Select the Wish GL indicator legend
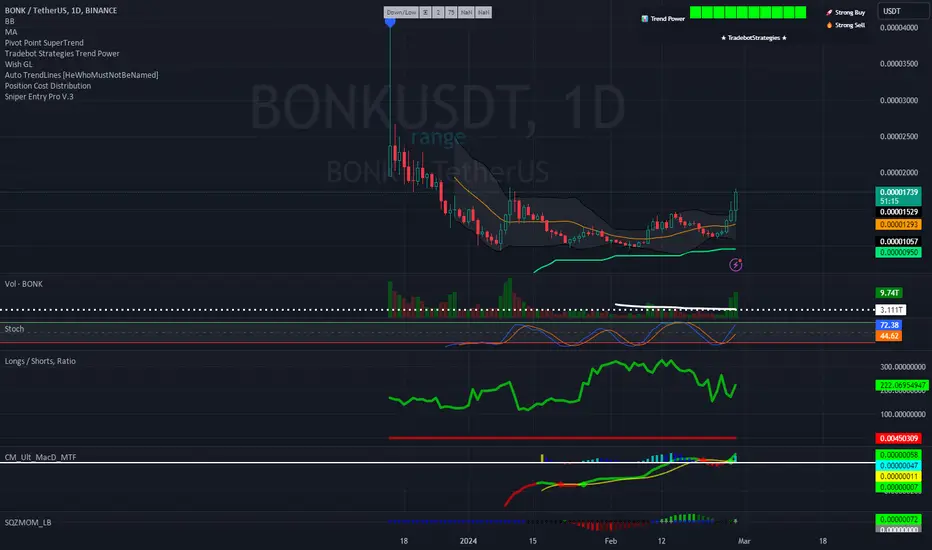 click(18, 64)
